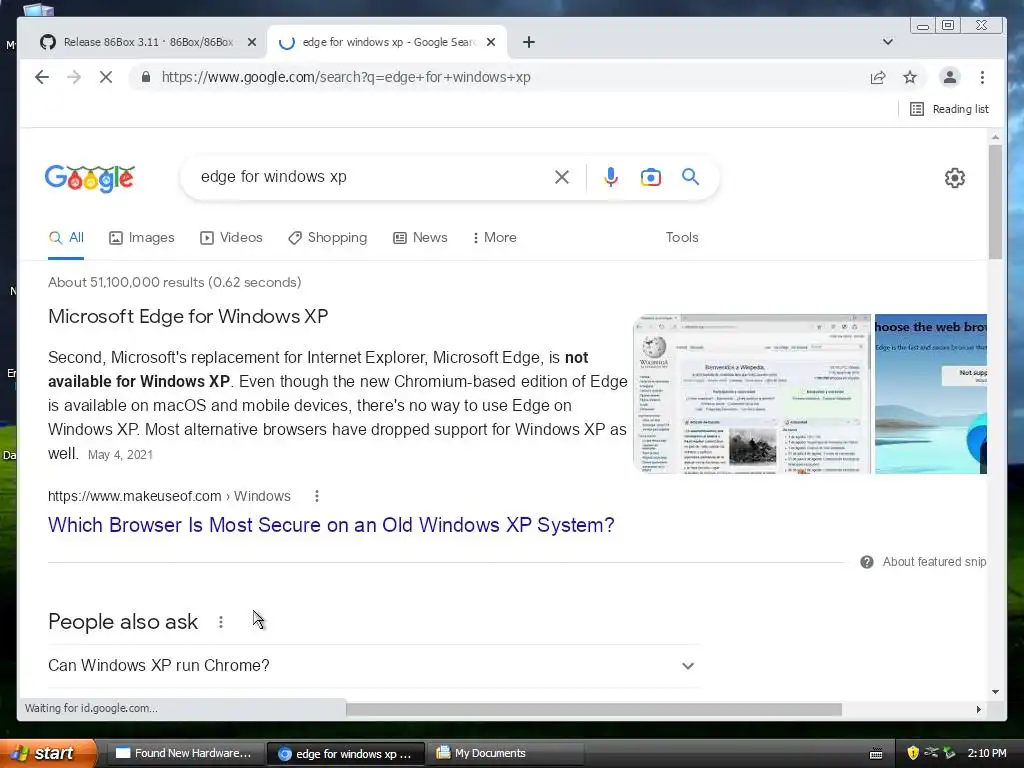Open a new tab with plus button
Screen dimensions: 1024x768
pyautogui.click(x=529, y=42)
